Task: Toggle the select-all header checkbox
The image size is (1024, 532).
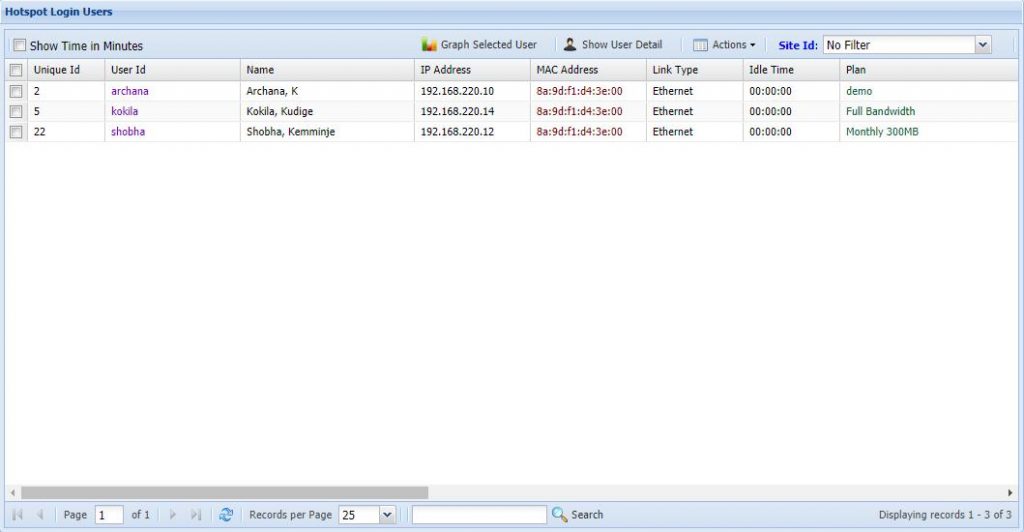Action: (x=16, y=70)
